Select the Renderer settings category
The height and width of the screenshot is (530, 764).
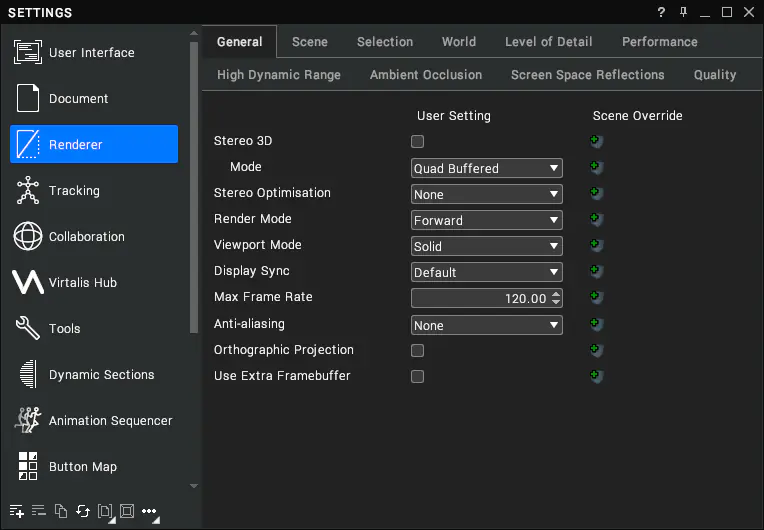click(x=94, y=144)
